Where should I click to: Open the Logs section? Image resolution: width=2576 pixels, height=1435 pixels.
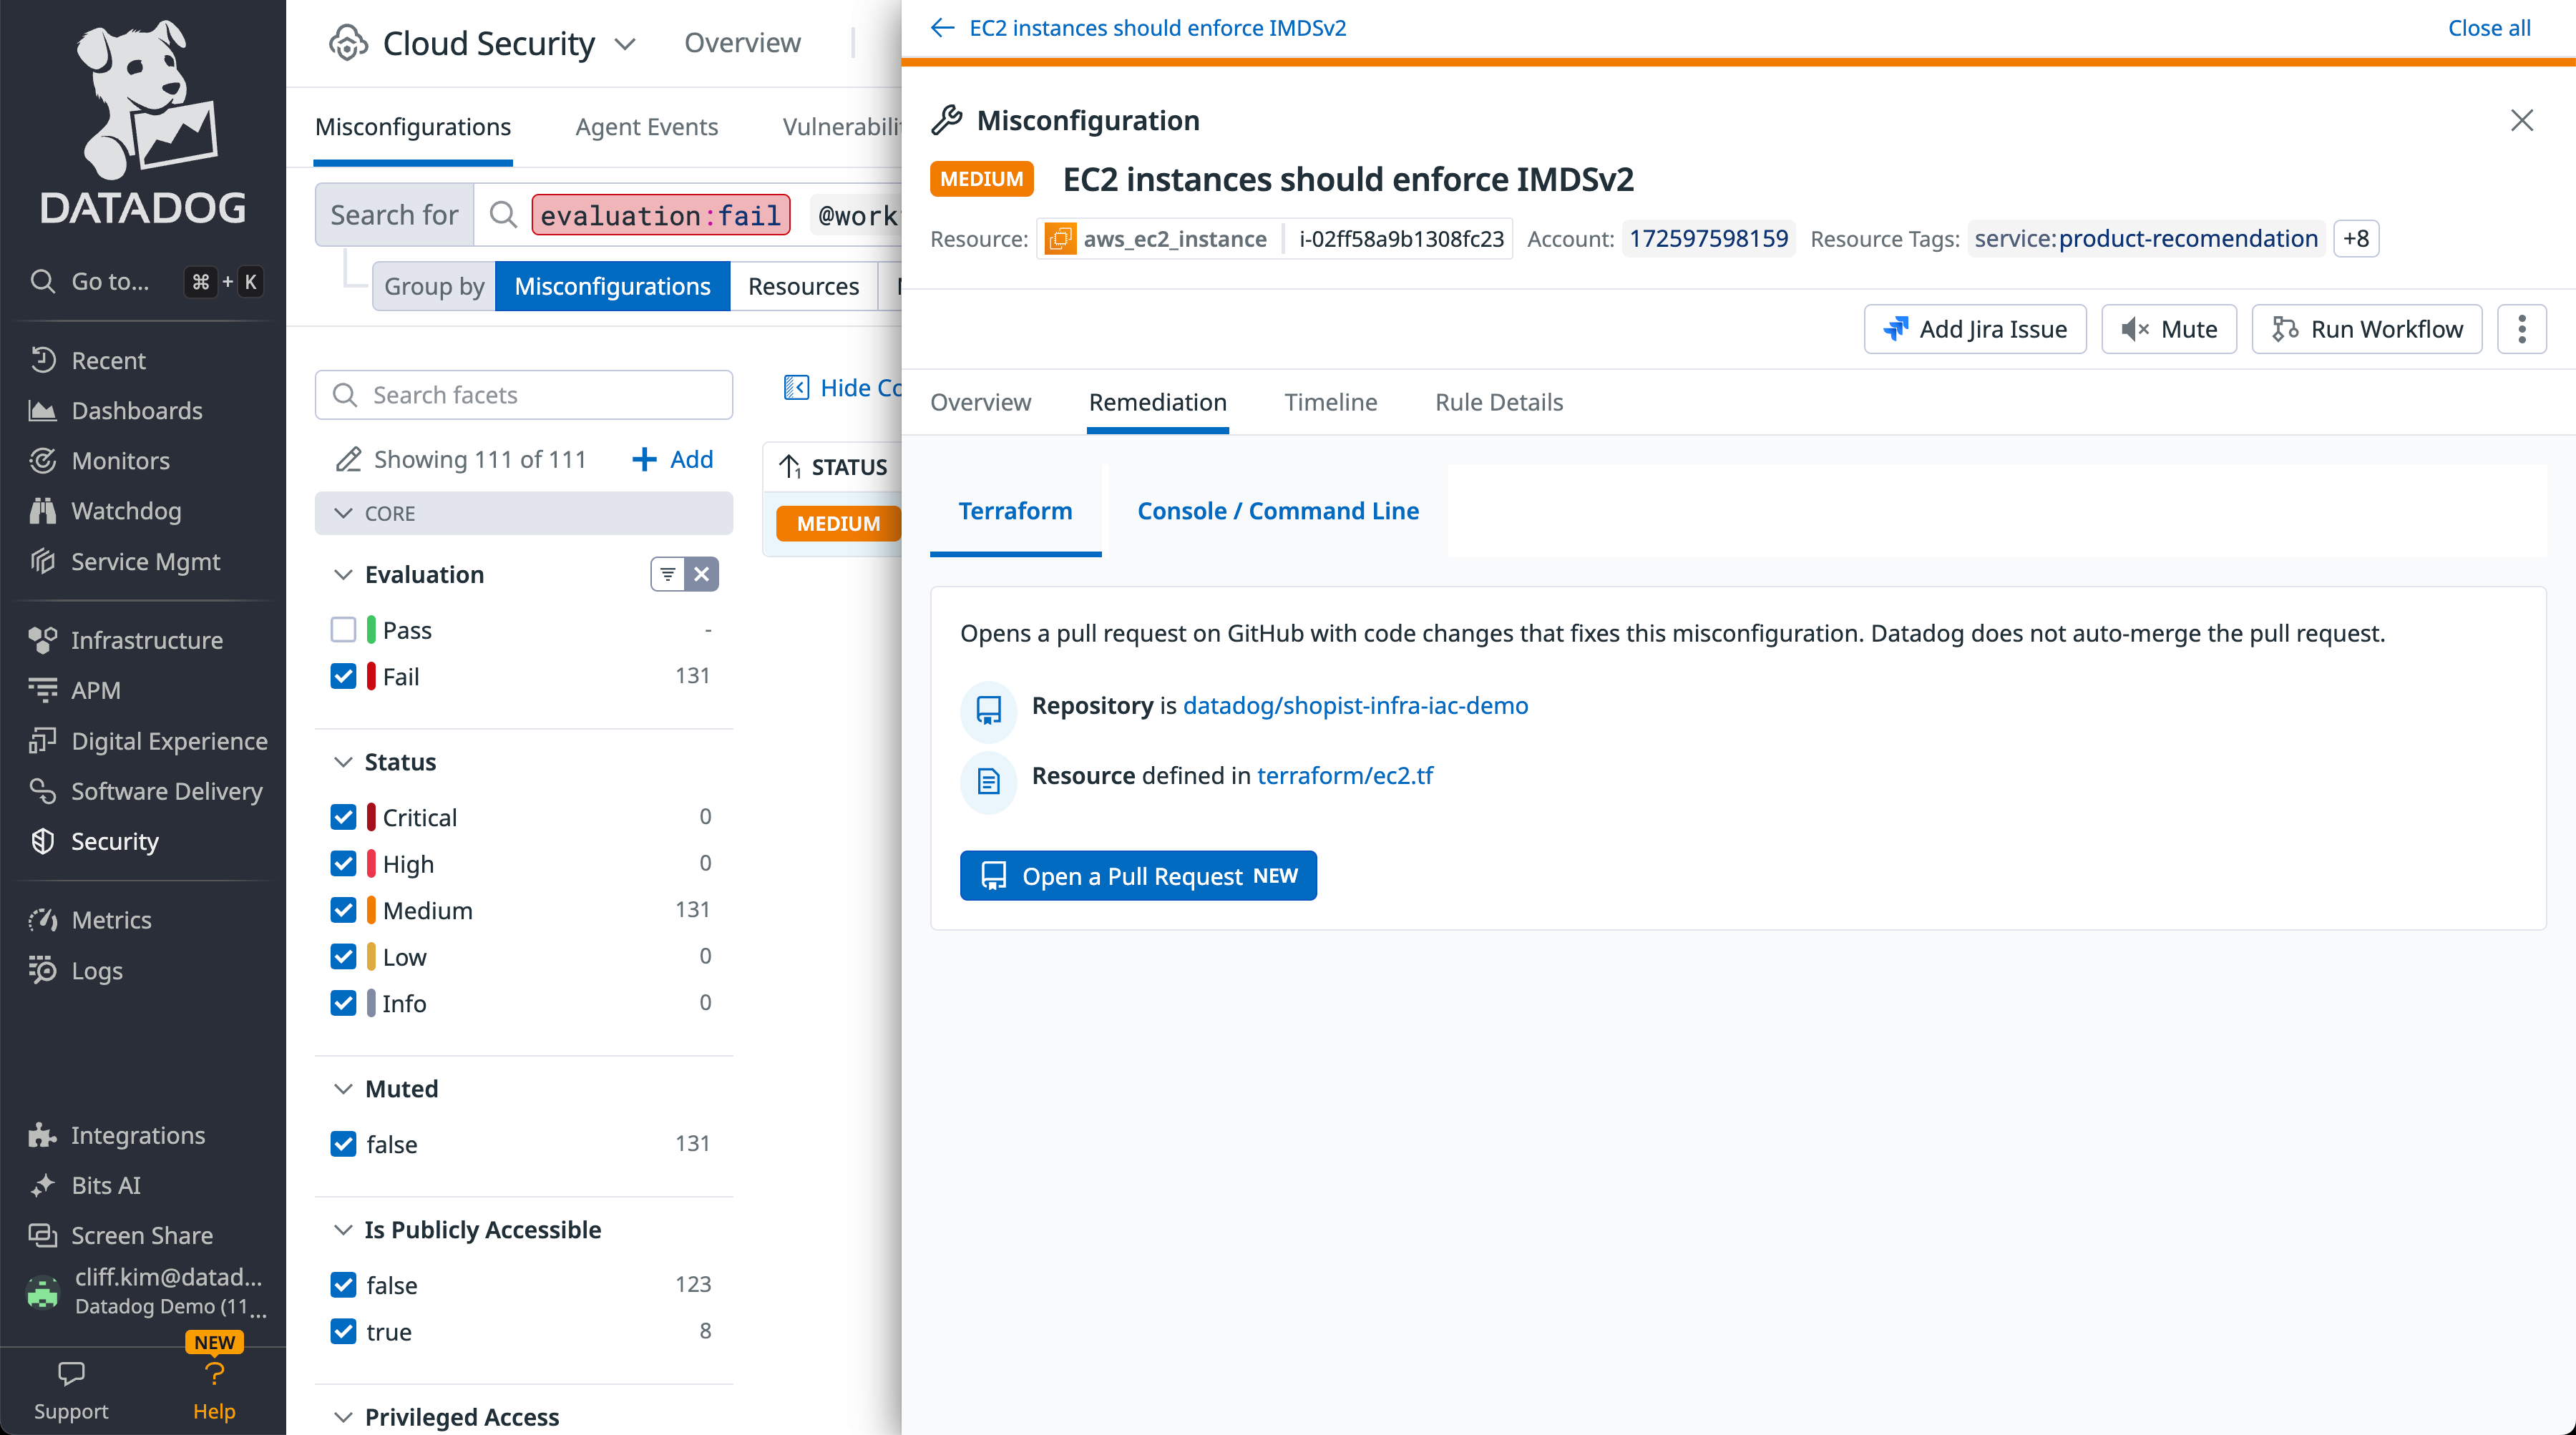[x=97, y=970]
